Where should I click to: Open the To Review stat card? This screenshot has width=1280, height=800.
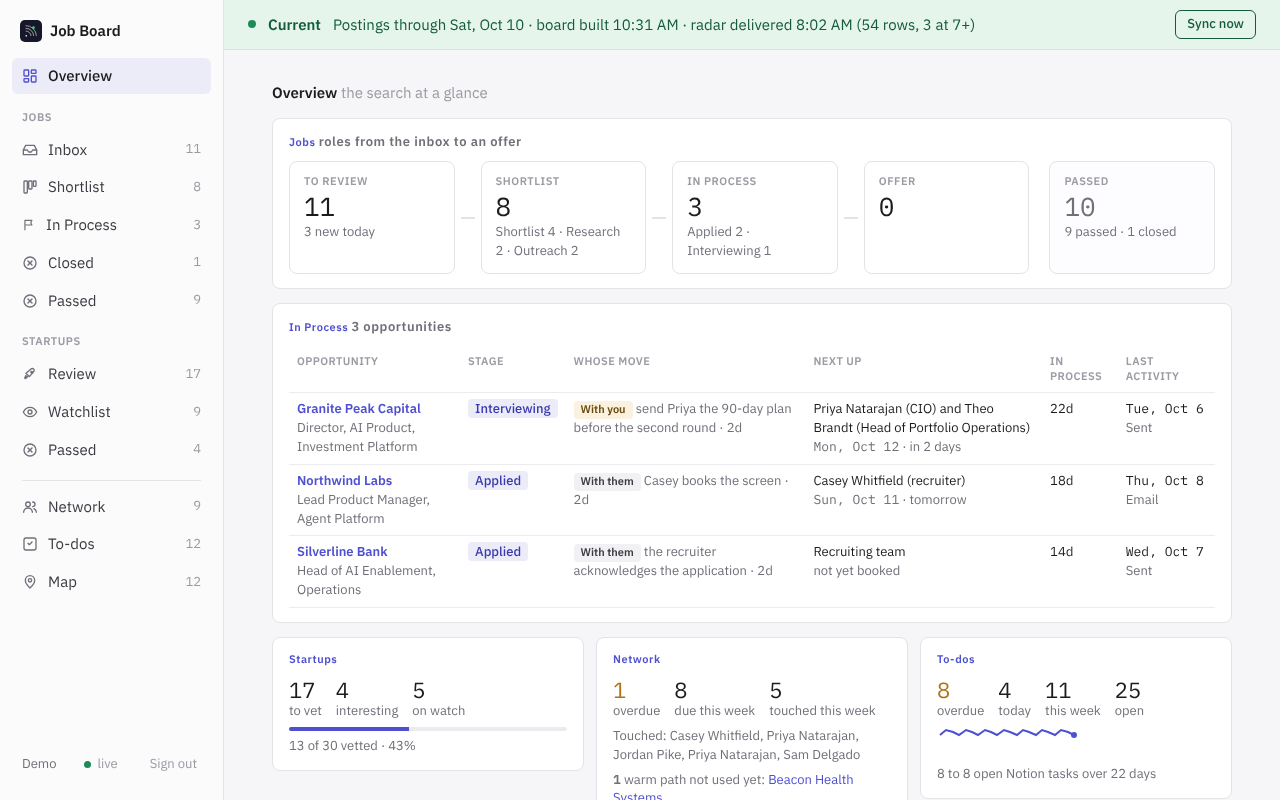coord(372,217)
